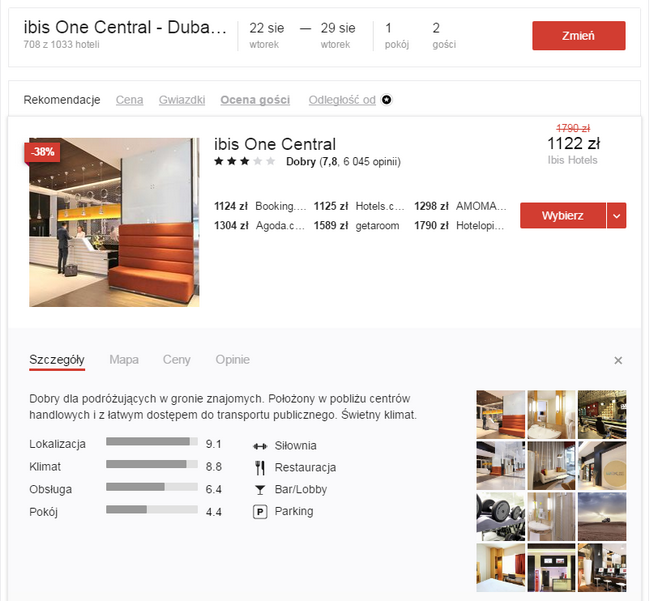Viewport: 650px width, 601px height.
Task: Switch to the Ceny tab
Action: click(176, 360)
